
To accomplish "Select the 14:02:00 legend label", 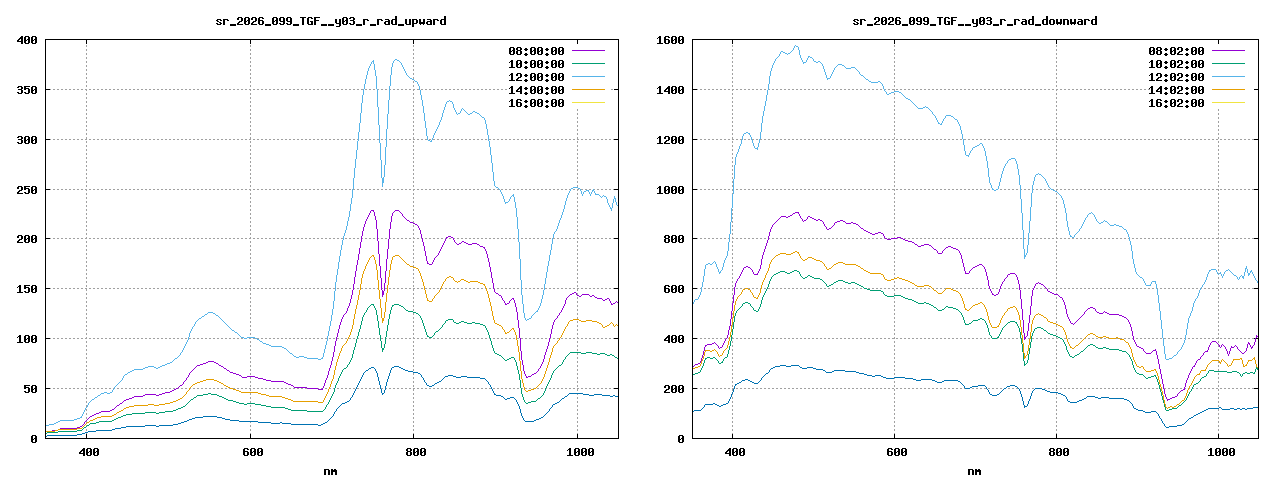I will point(1176,90).
